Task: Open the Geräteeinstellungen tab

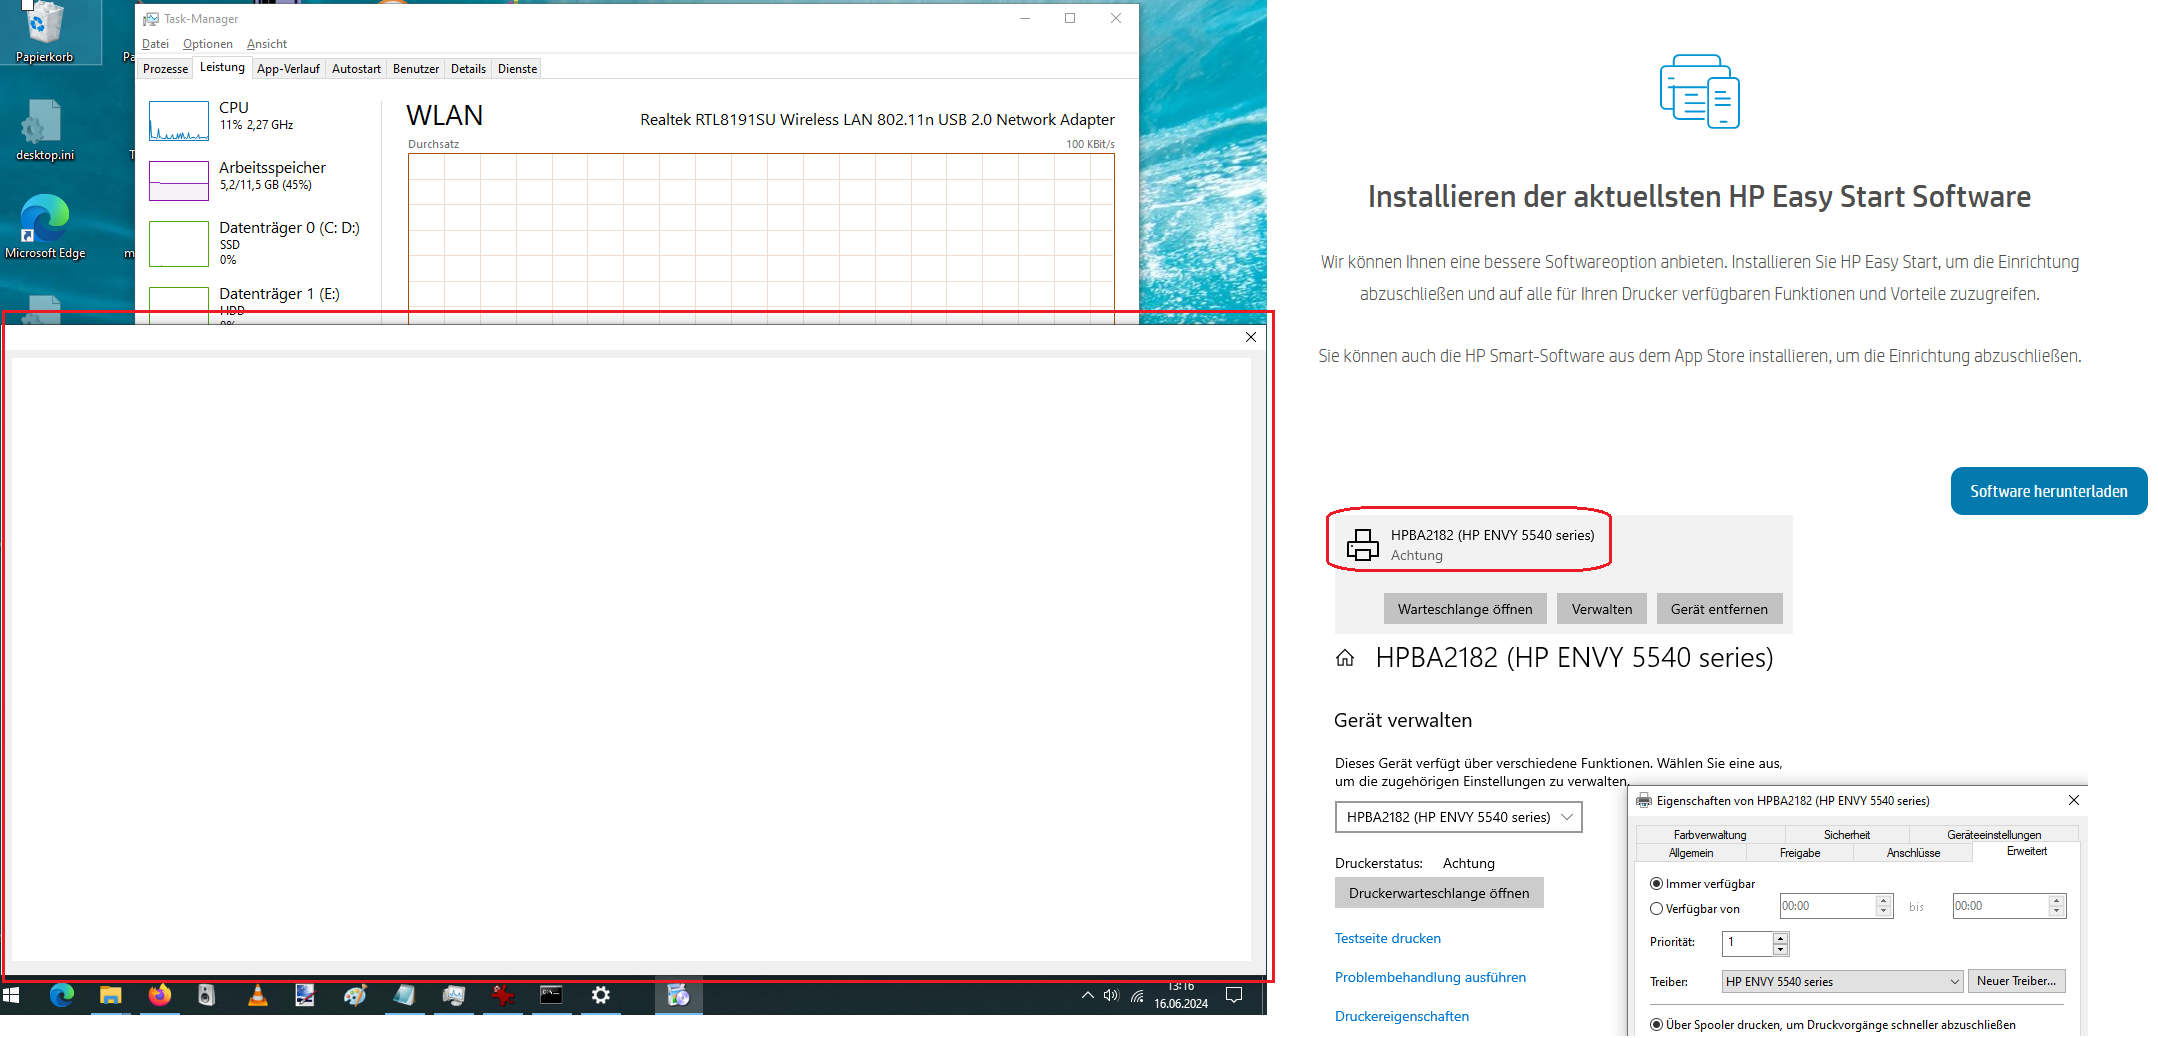Action: coord(1994,835)
